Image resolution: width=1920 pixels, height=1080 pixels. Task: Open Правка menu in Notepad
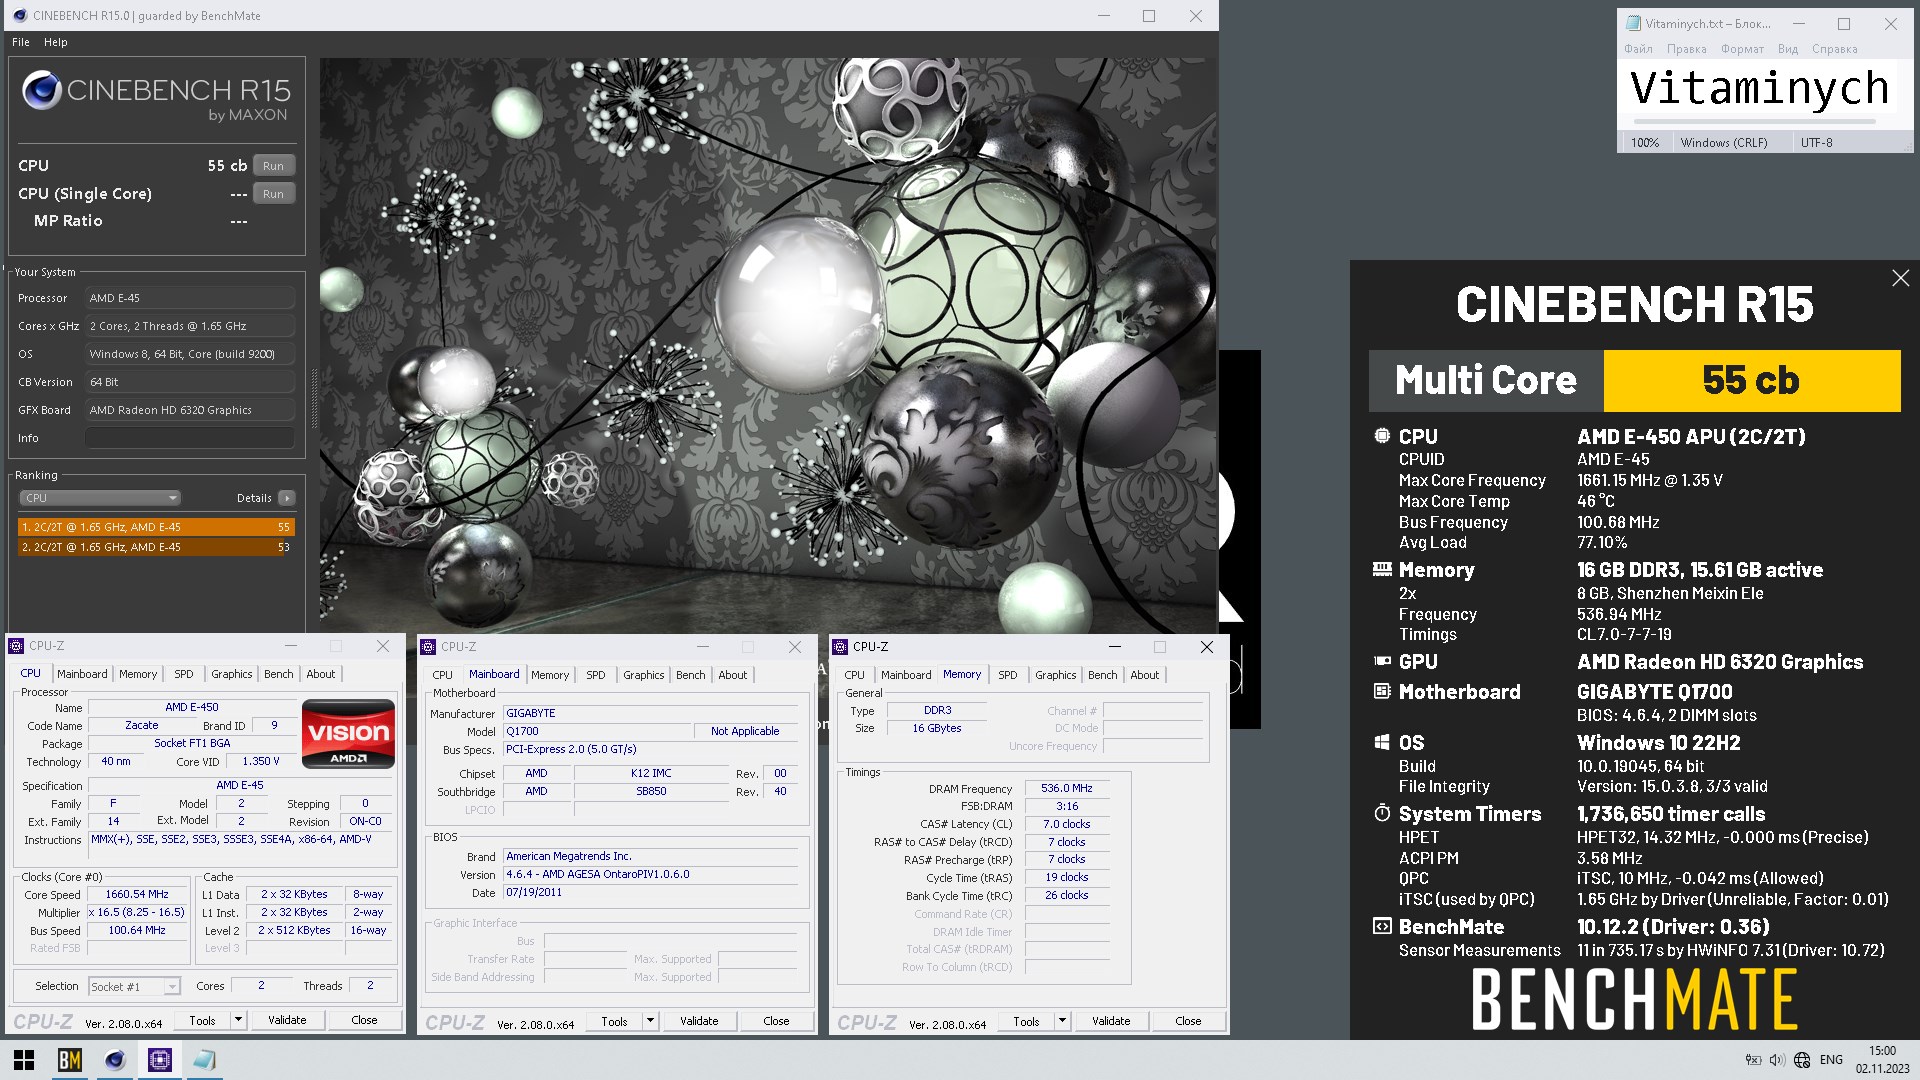tap(1687, 49)
